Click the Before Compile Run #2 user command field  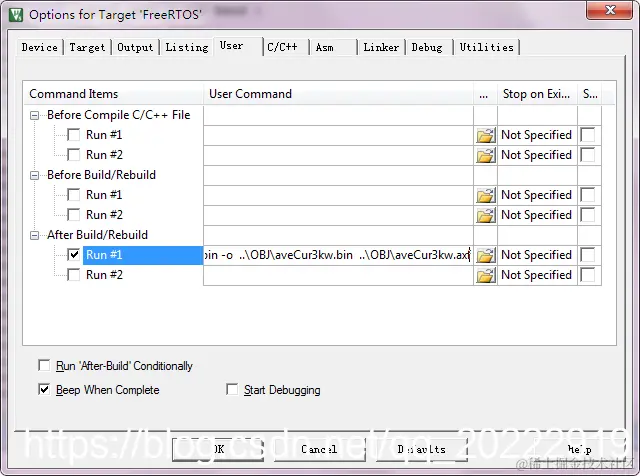338,155
